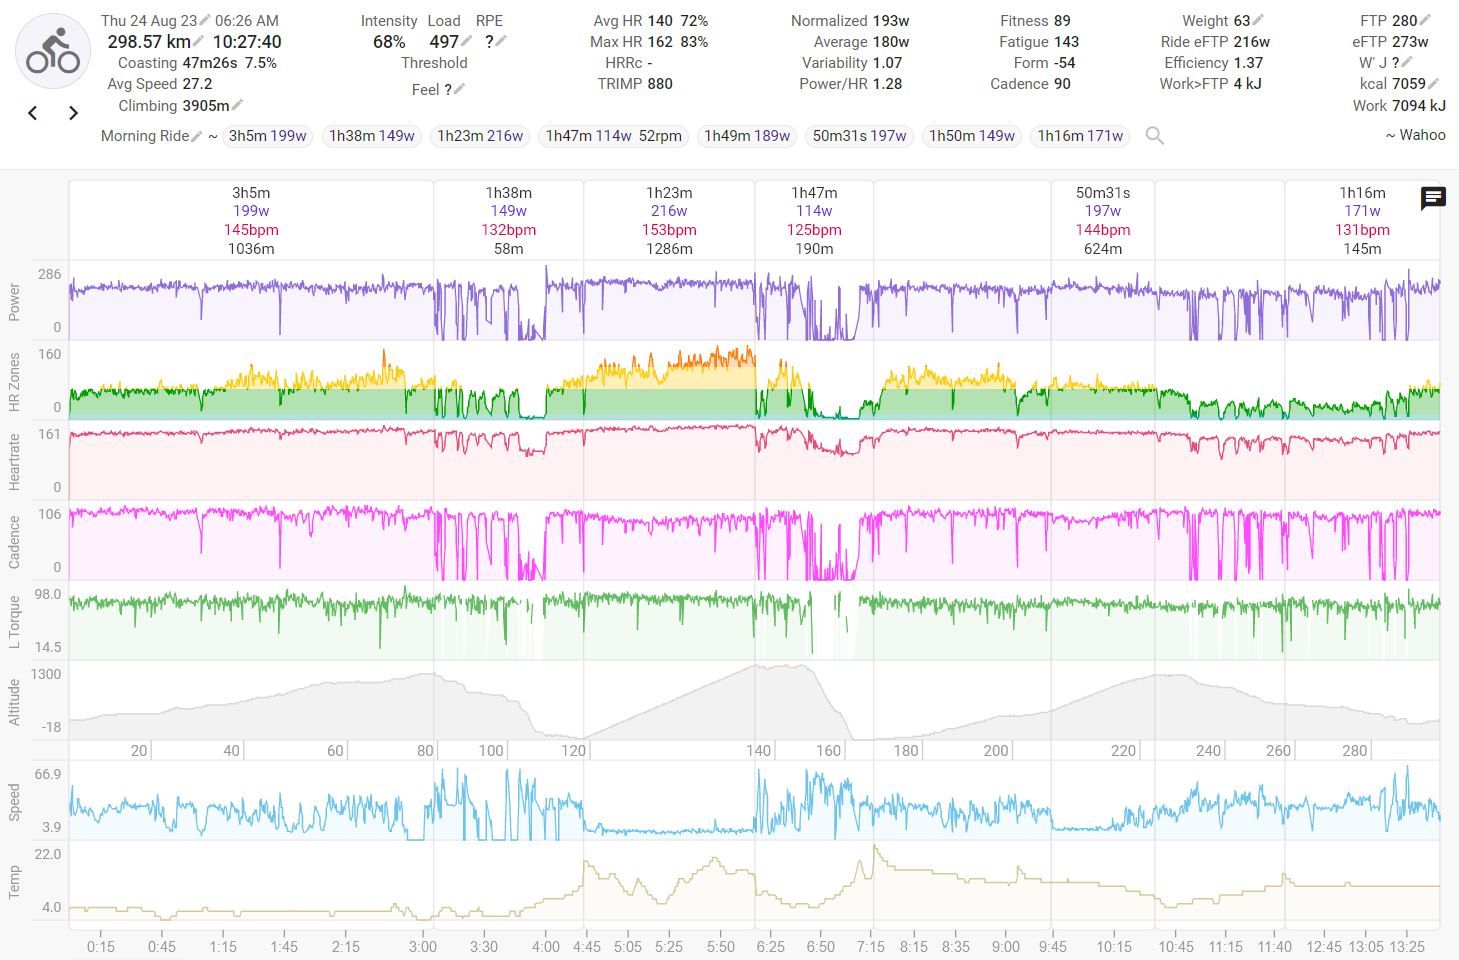Select the 1h16m 171w interval chip
Viewport: 1459px width, 960px height.
click(x=1080, y=136)
